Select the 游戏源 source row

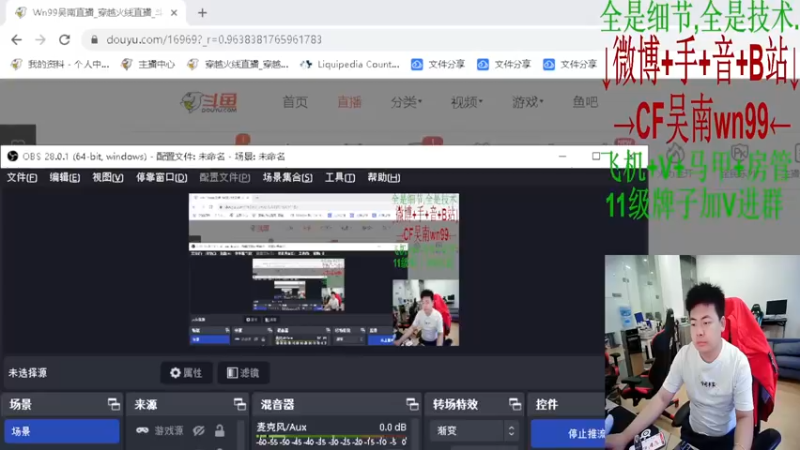(184, 431)
